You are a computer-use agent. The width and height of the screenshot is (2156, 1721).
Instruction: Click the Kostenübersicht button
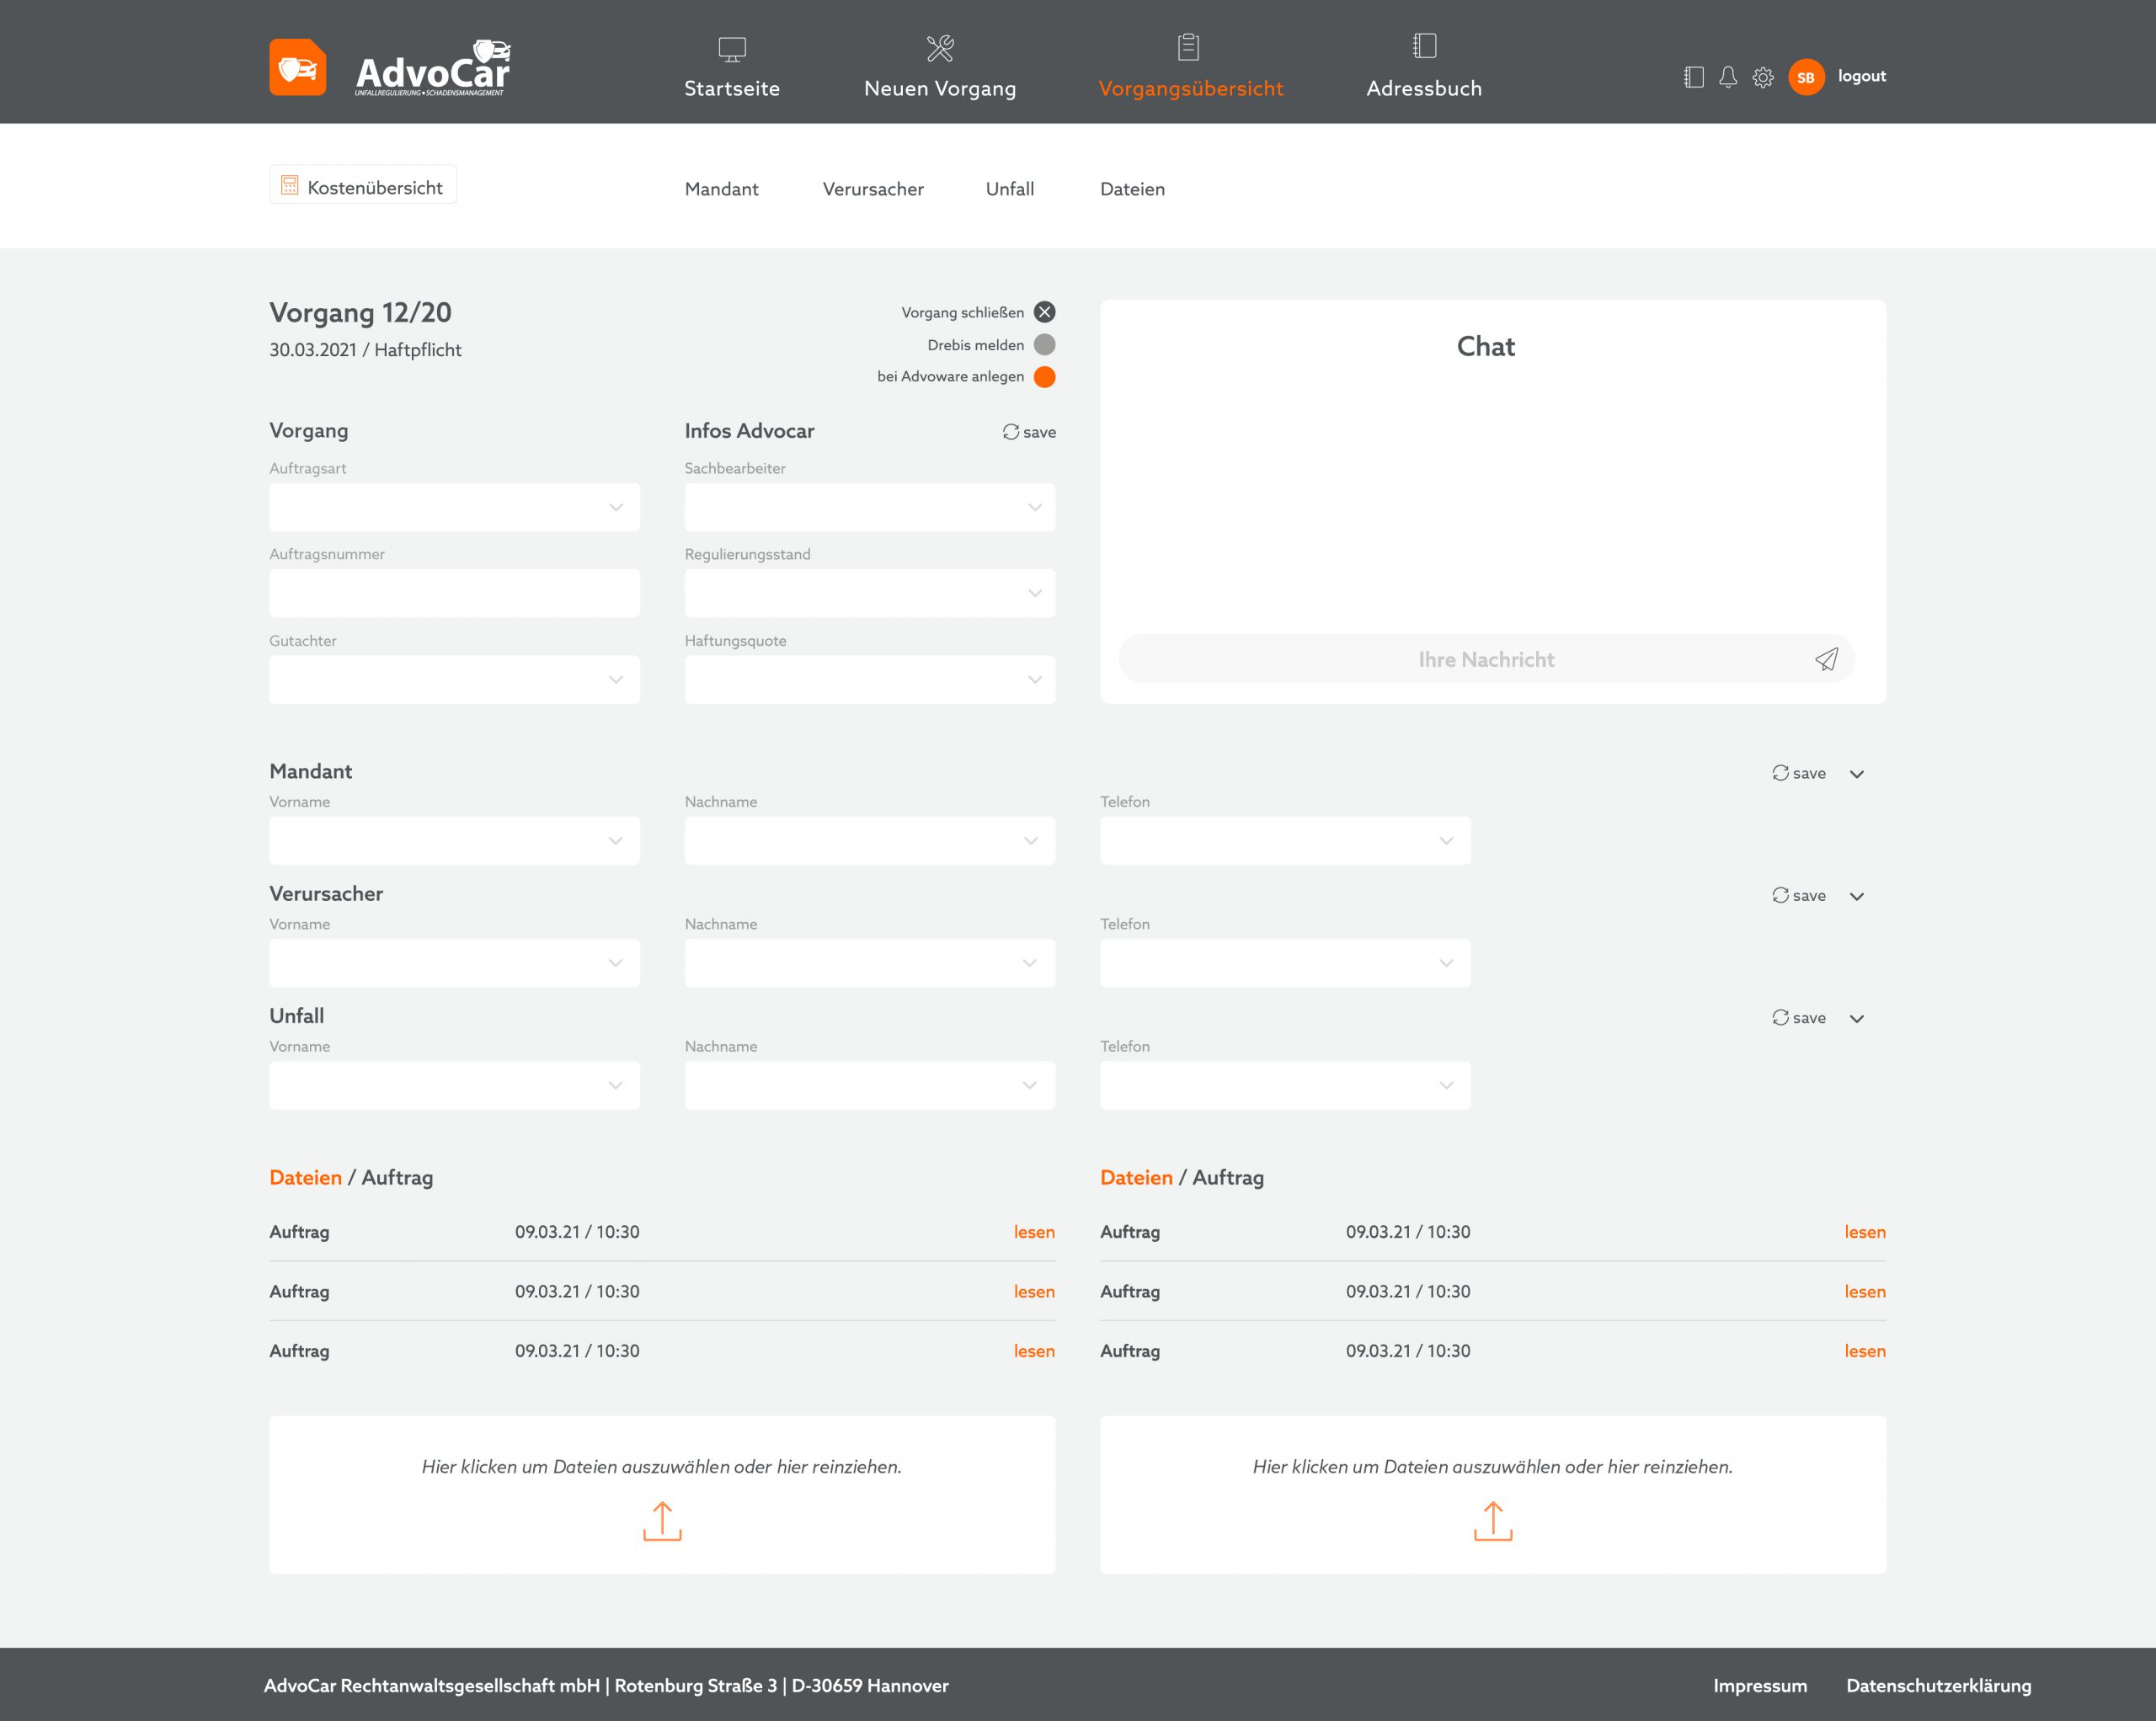click(363, 186)
